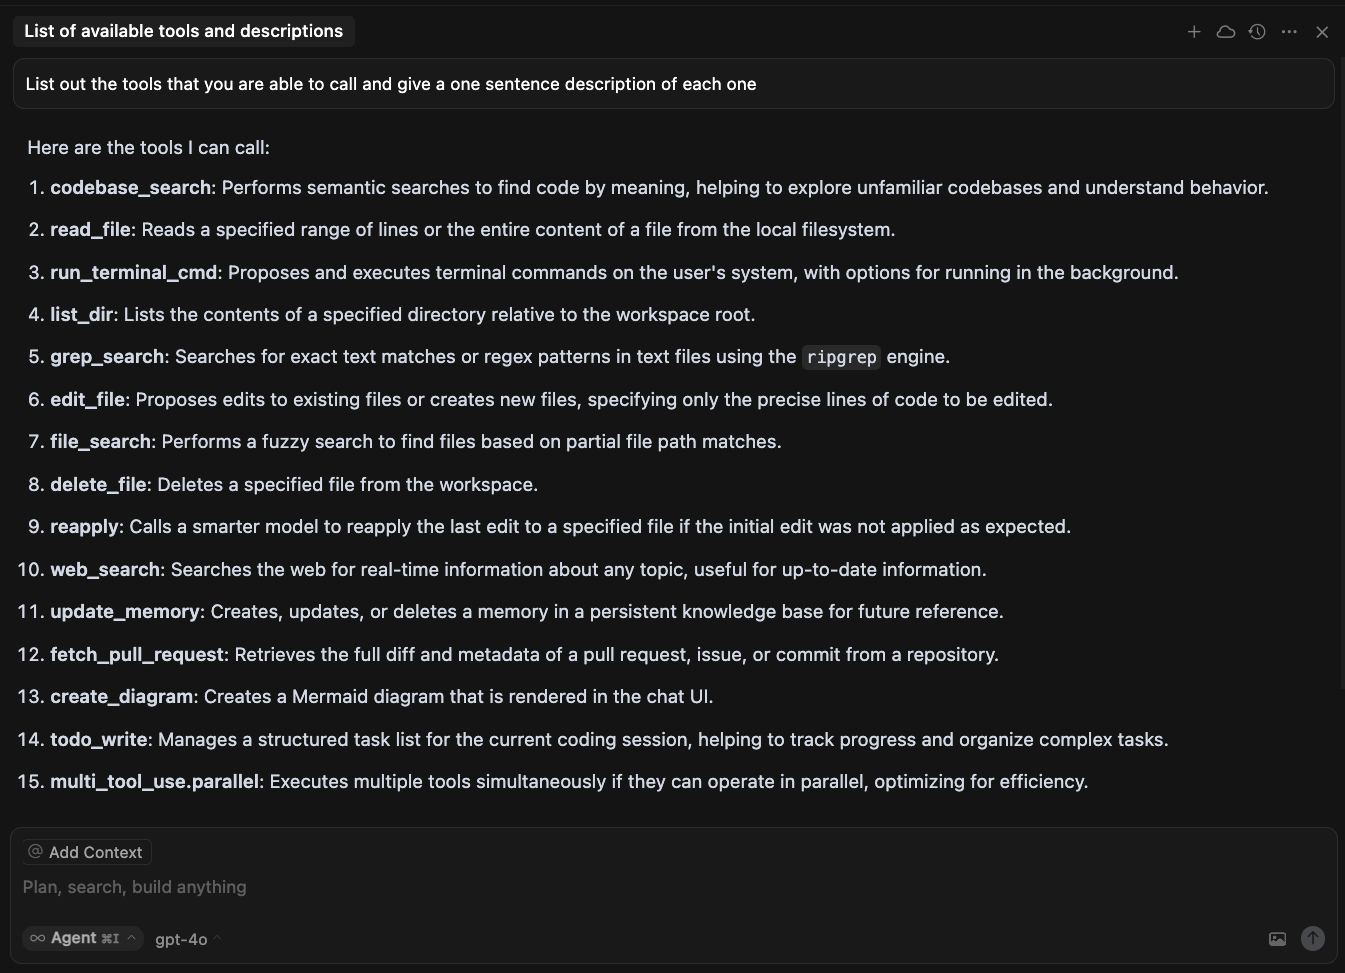Click the ripgrep inline code snippet
This screenshot has height=973, width=1345.
[841, 357]
